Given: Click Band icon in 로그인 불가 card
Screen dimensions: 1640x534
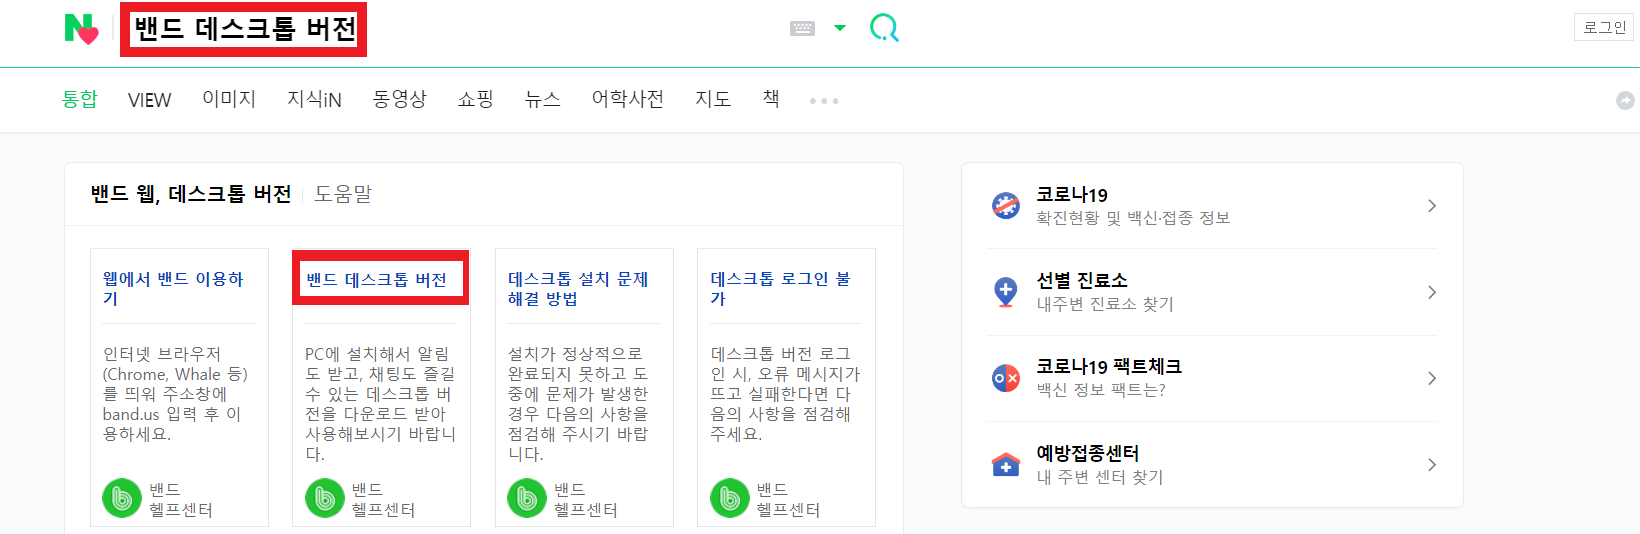Looking at the screenshot, I should 730,498.
